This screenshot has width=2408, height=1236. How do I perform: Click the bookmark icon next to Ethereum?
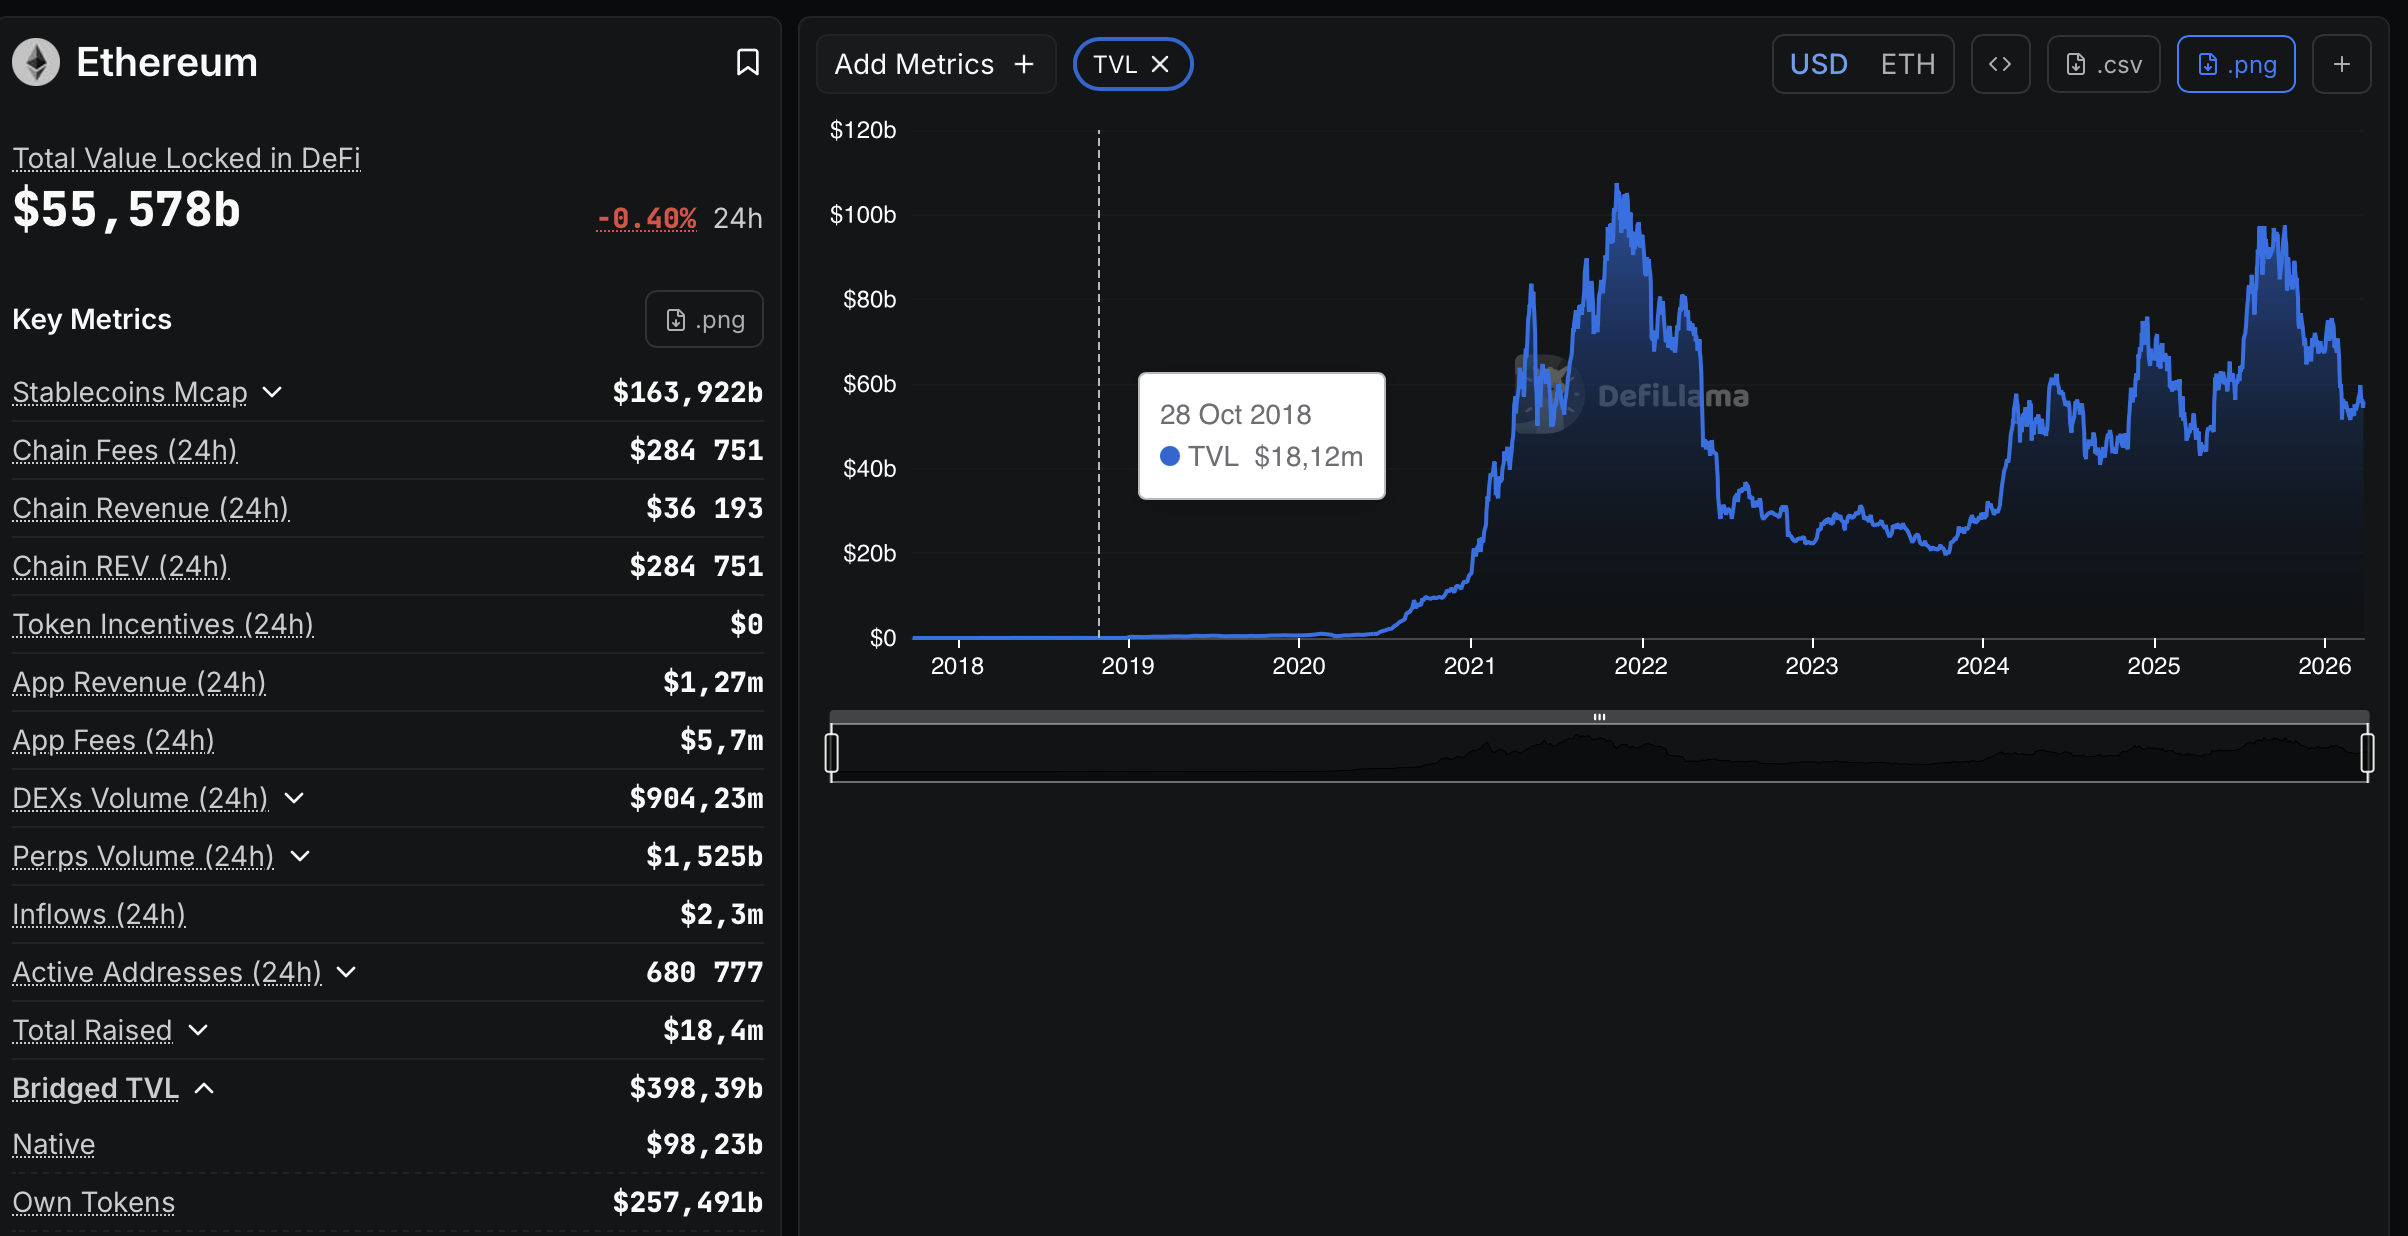(x=748, y=62)
